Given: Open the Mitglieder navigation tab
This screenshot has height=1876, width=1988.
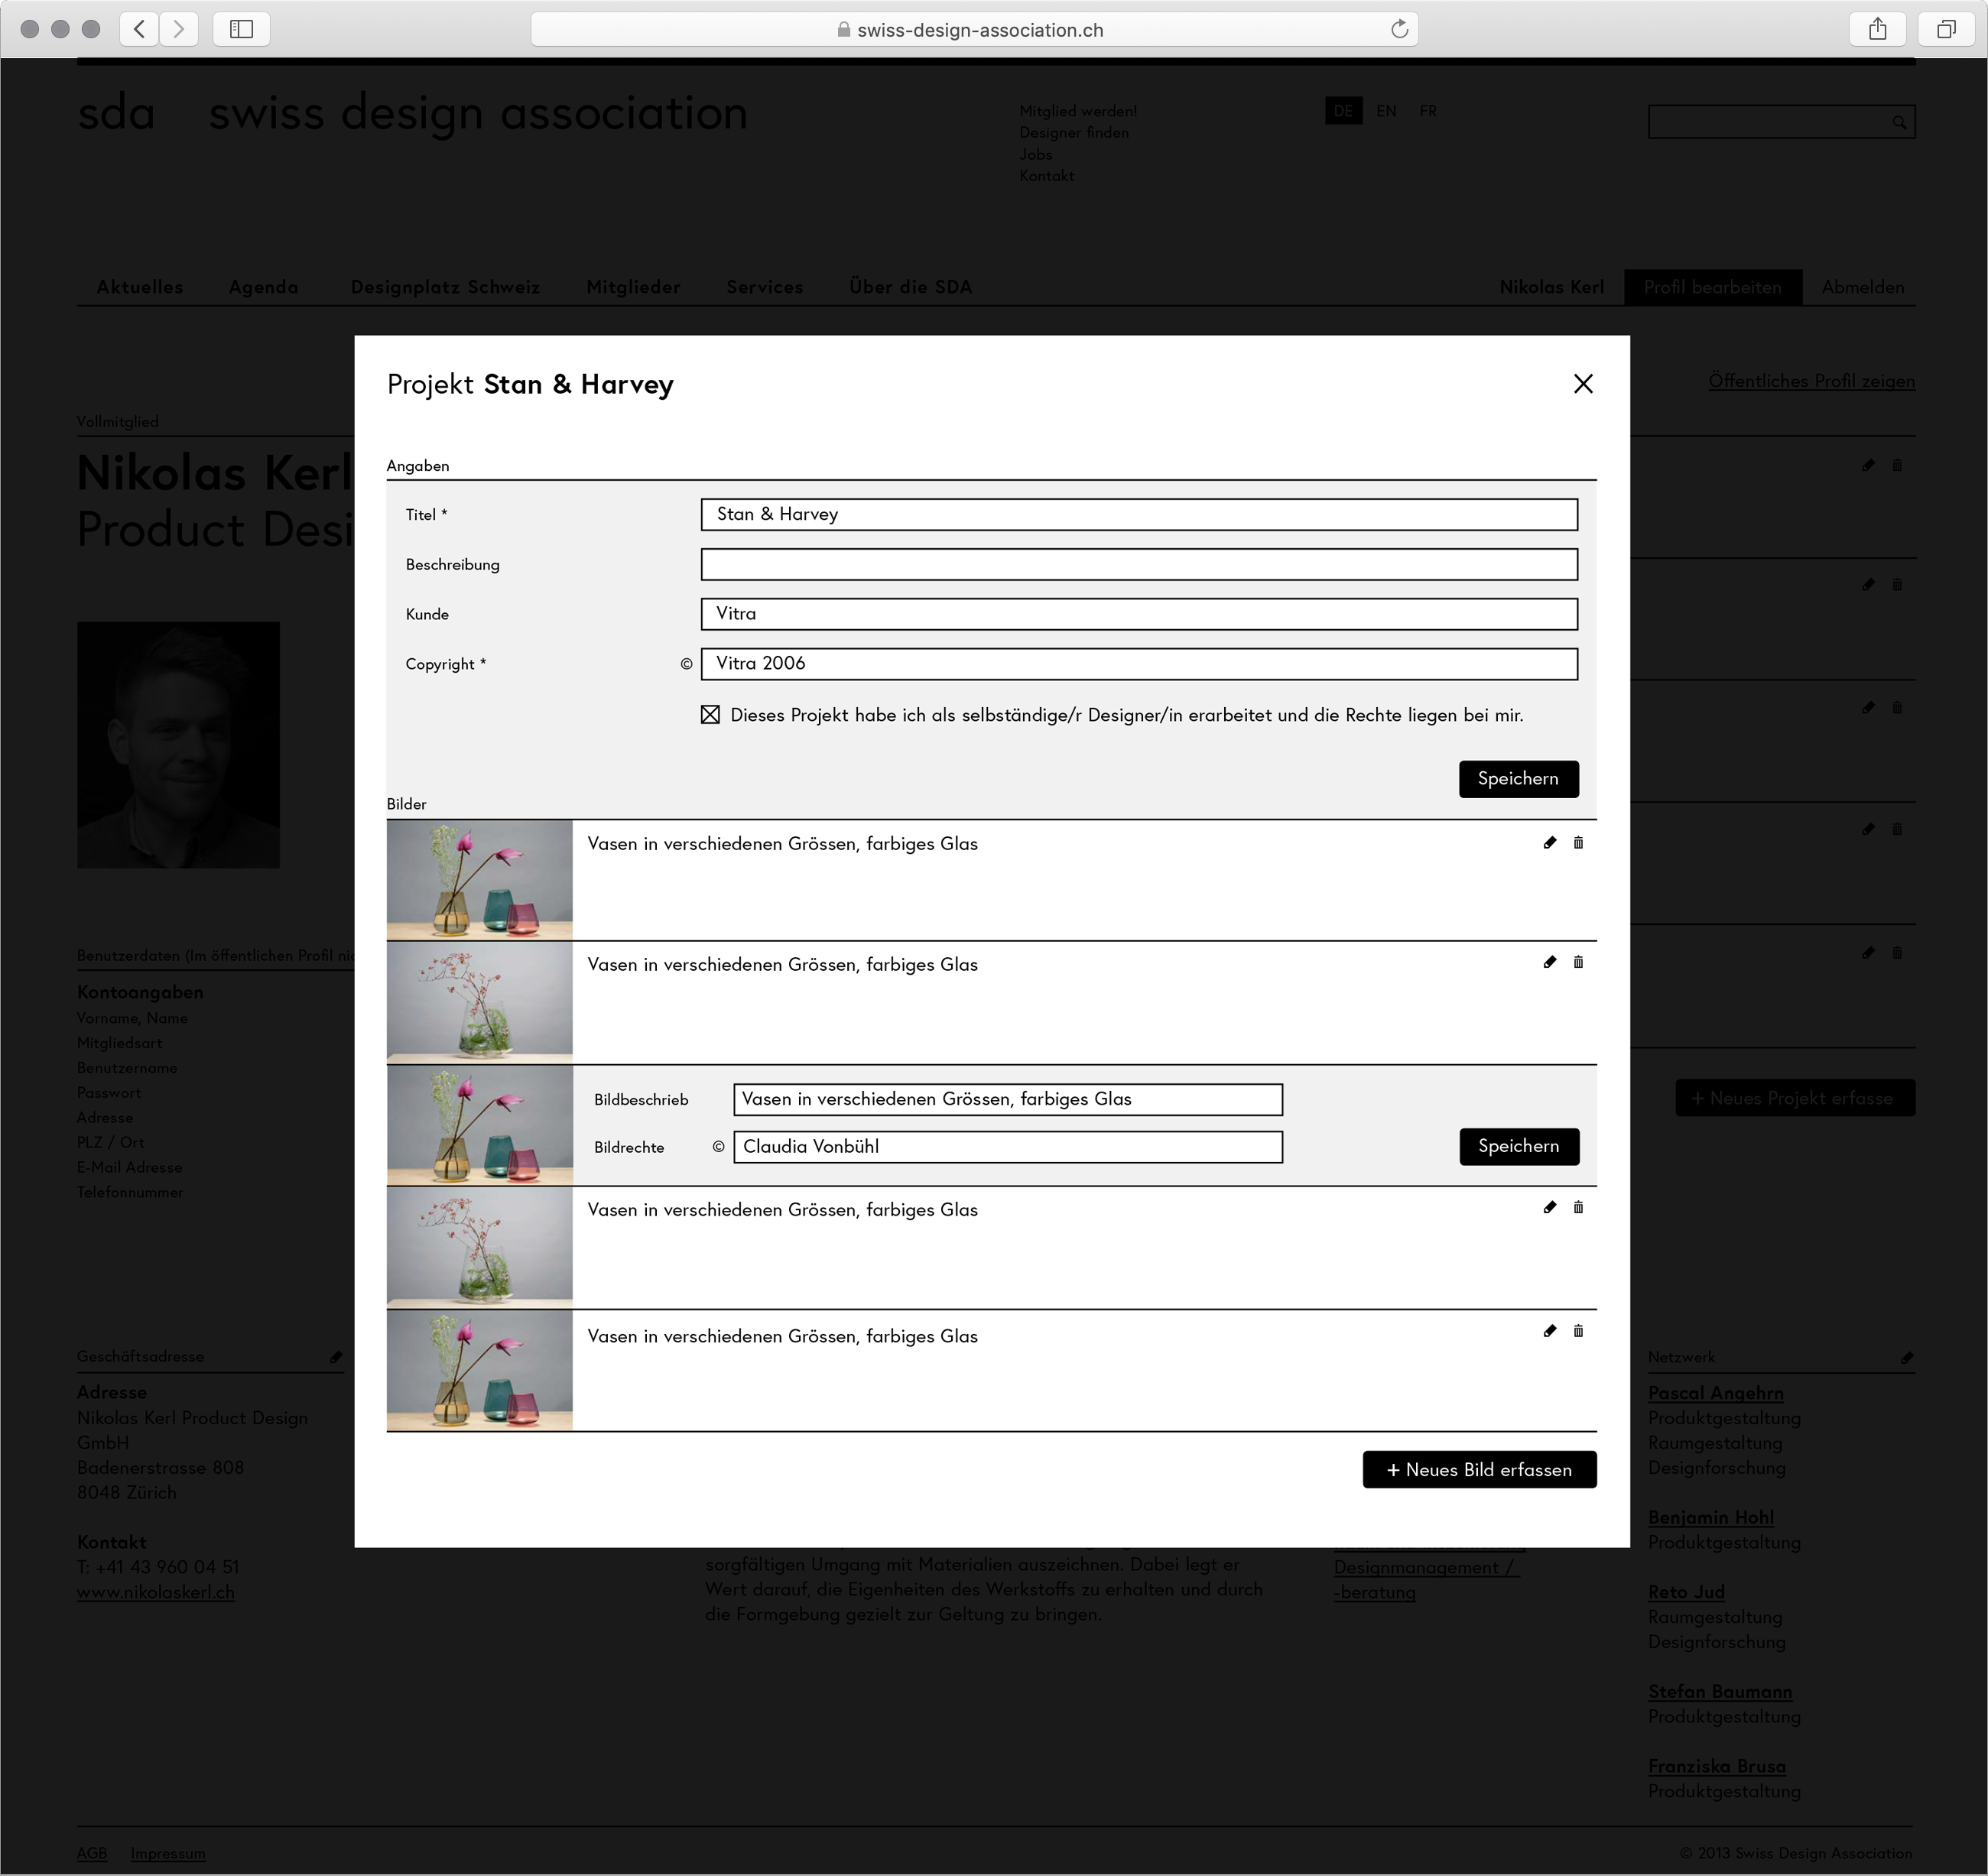Looking at the screenshot, I should (x=632, y=287).
